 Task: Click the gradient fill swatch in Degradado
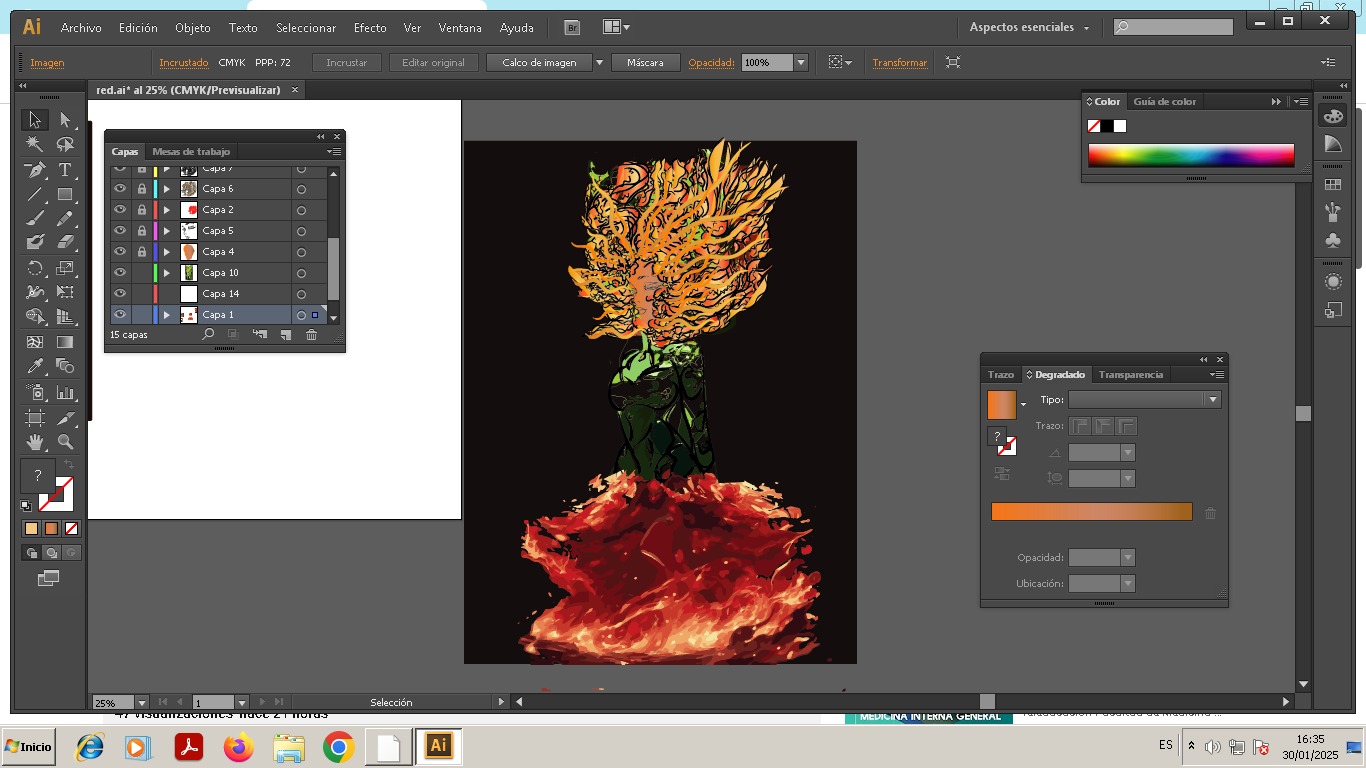[1001, 405]
